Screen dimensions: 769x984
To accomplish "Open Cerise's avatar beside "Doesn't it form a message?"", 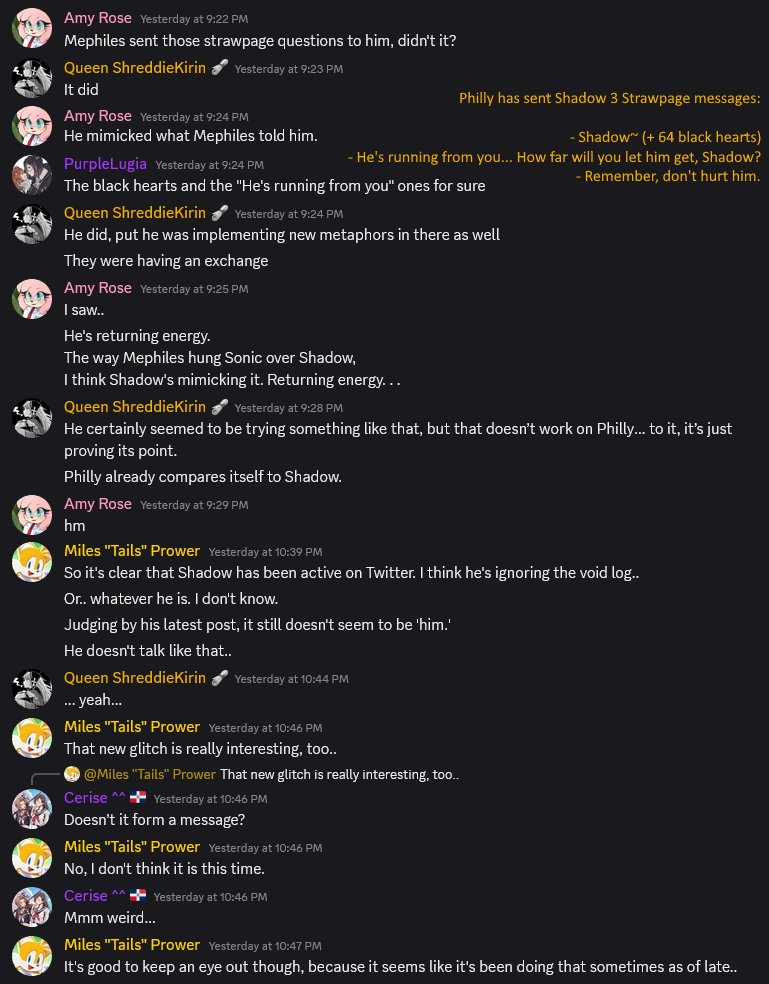I will click(x=32, y=808).
